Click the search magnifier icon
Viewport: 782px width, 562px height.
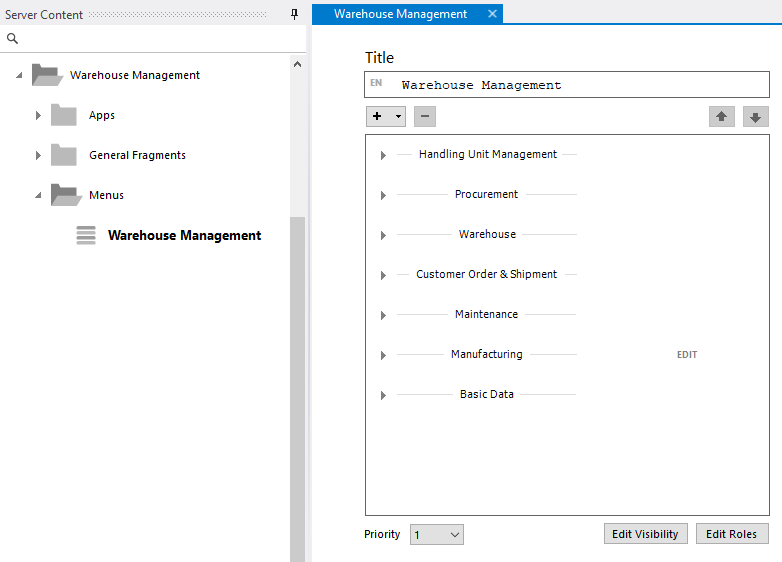(x=12, y=39)
